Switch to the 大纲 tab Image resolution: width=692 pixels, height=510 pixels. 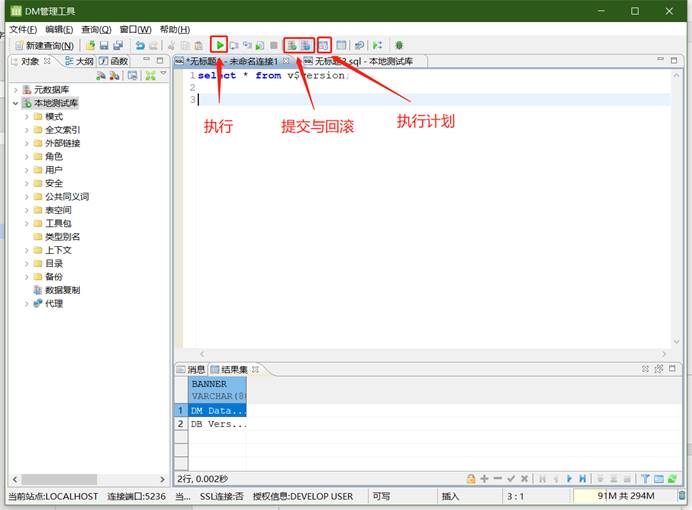(79, 61)
